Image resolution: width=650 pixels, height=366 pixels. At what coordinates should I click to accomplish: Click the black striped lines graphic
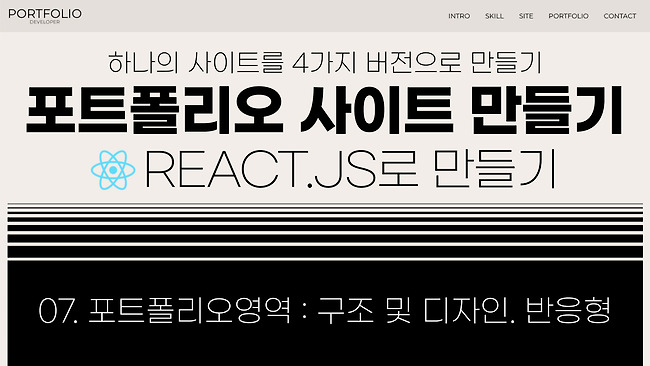[325, 230]
